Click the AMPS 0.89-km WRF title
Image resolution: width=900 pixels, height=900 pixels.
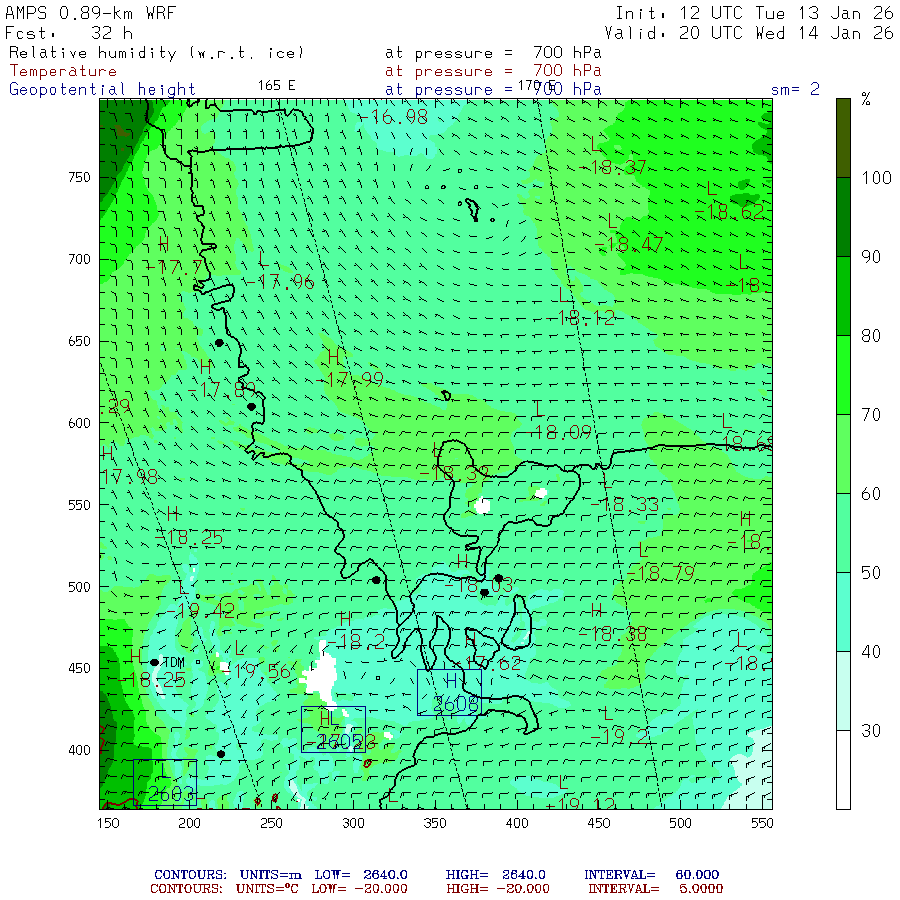click(90, 13)
